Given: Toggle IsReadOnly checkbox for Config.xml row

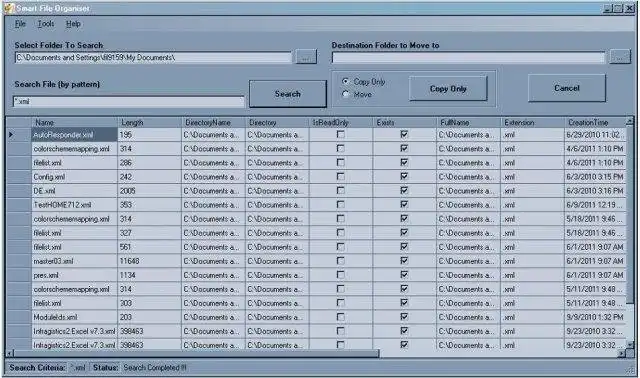Looking at the screenshot, I should (340, 176).
